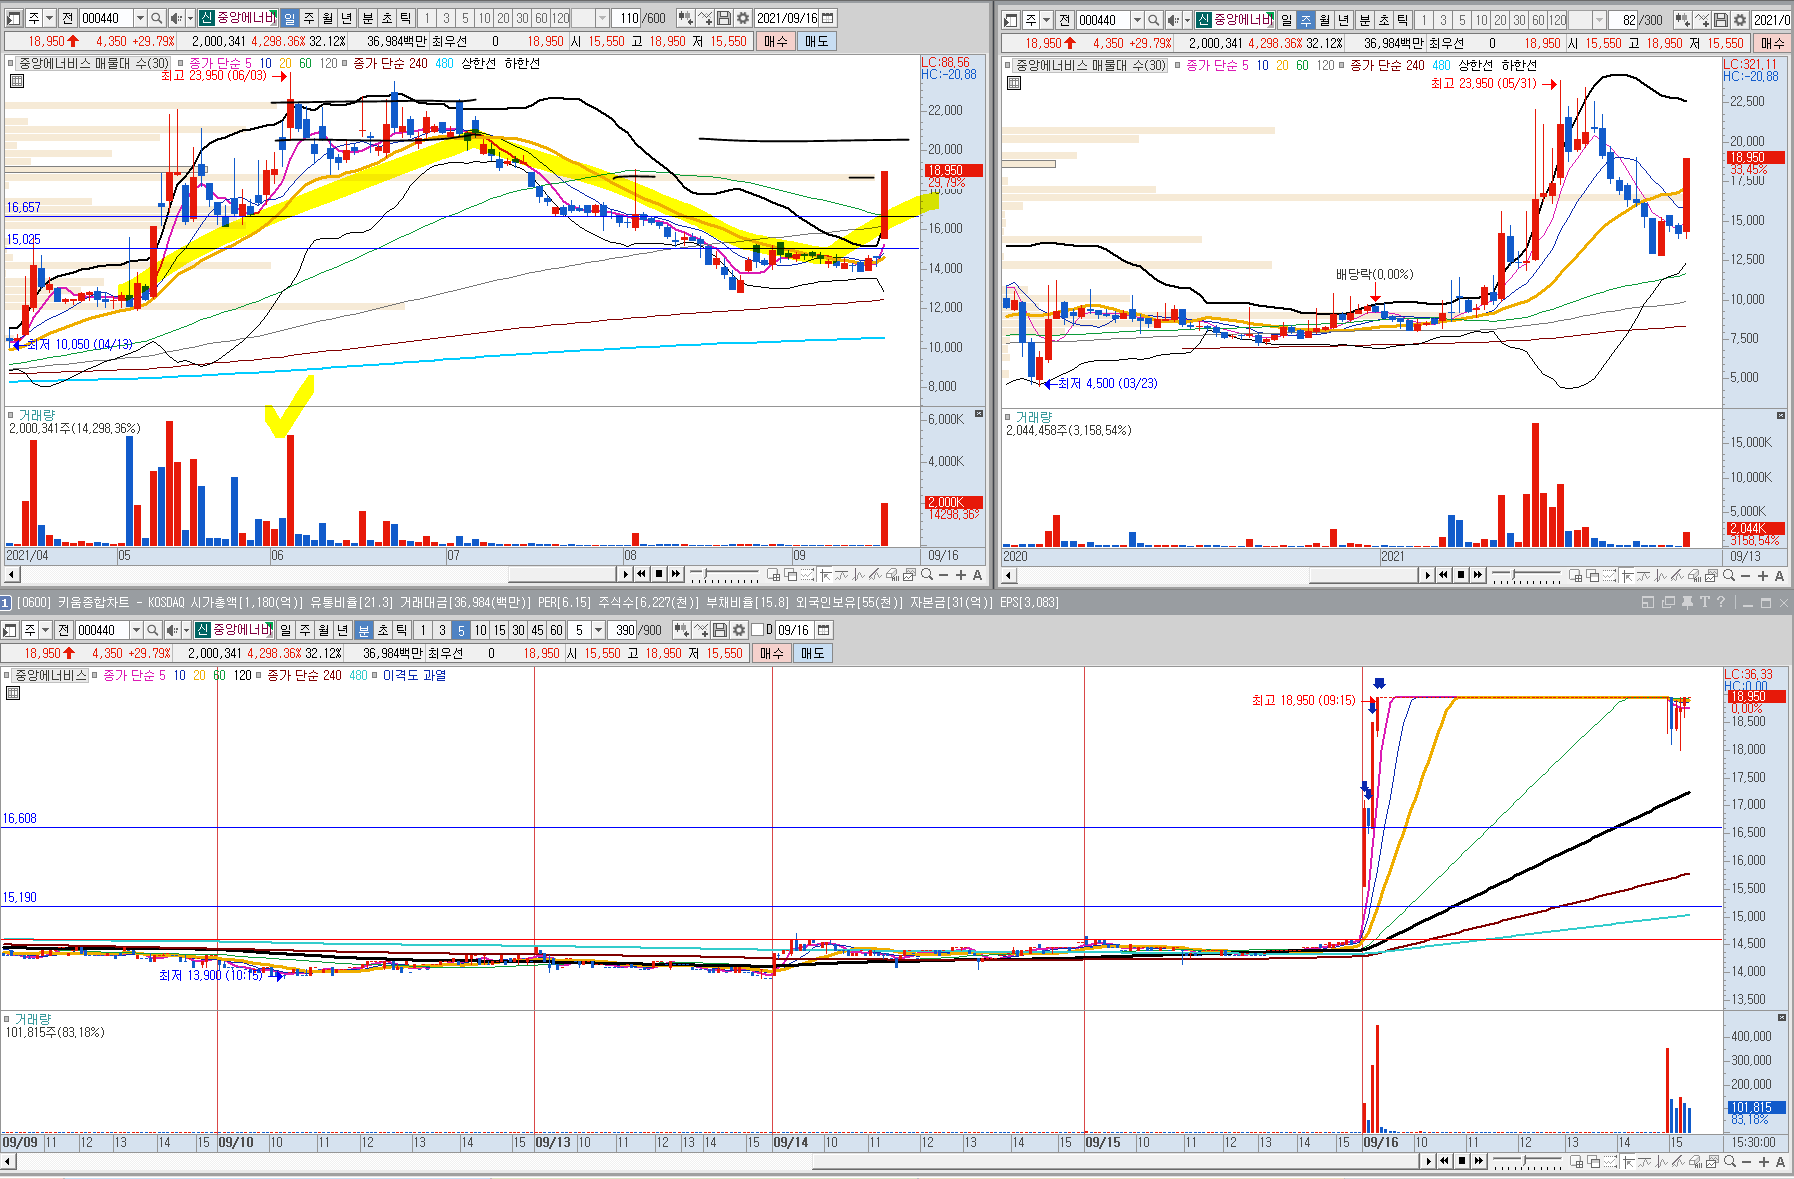Viewport: 1794px width, 1179px height.
Task: Save chart layout in the daily chart toolbar
Action: point(724,18)
